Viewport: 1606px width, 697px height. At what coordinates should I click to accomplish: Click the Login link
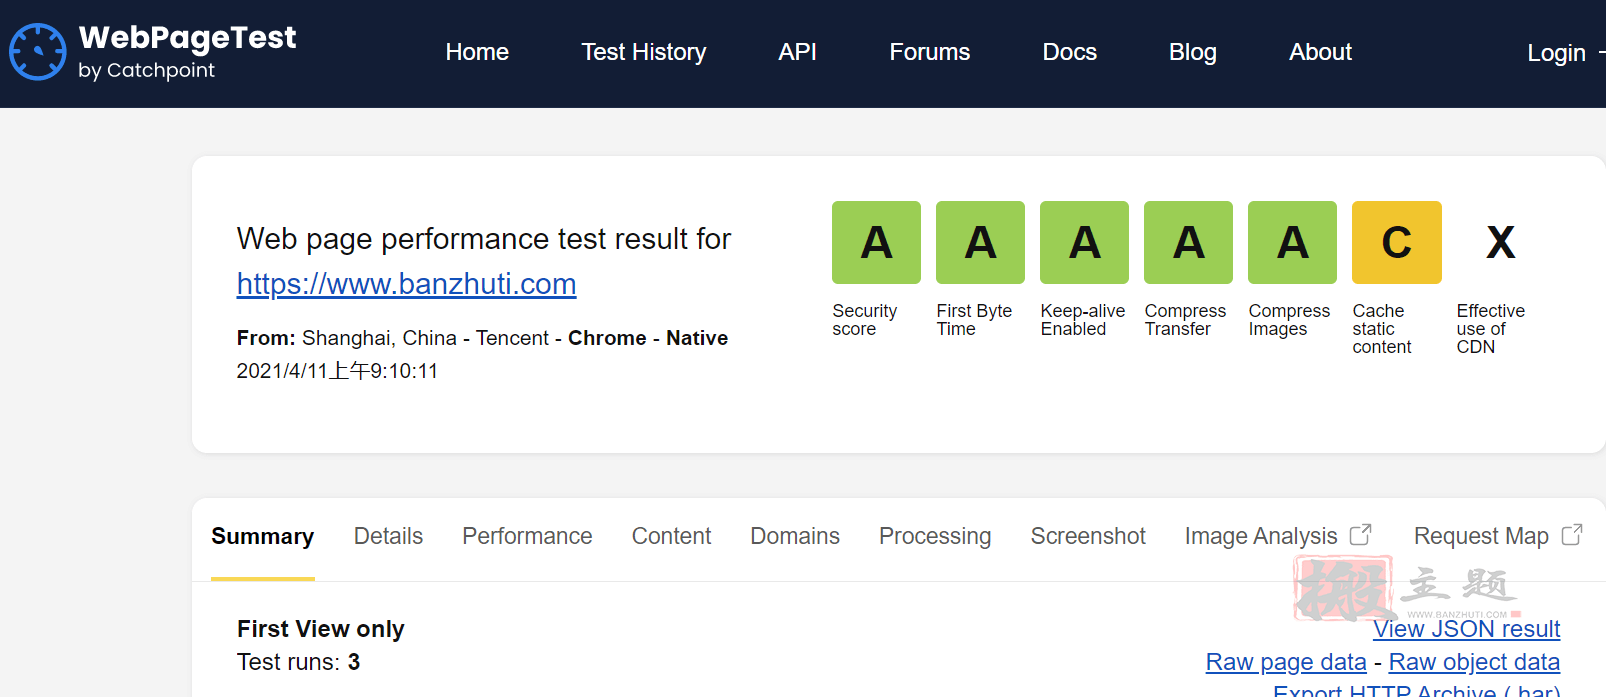pyautogui.click(x=1556, y=53)
